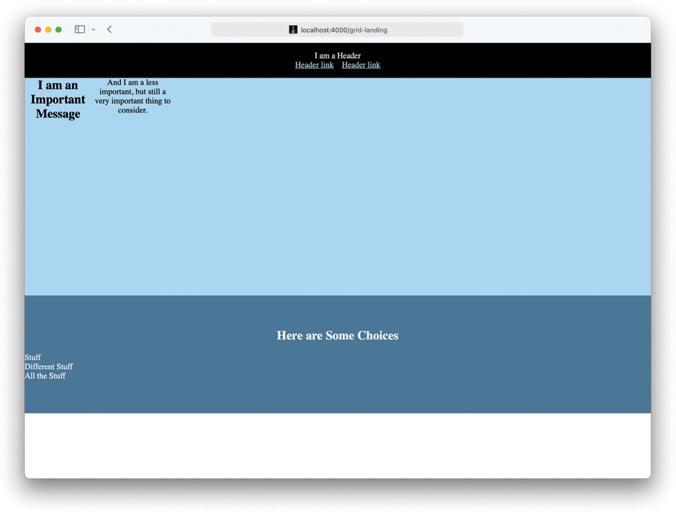
Task: Show the Safari sidebar
Action: point(79,30)
